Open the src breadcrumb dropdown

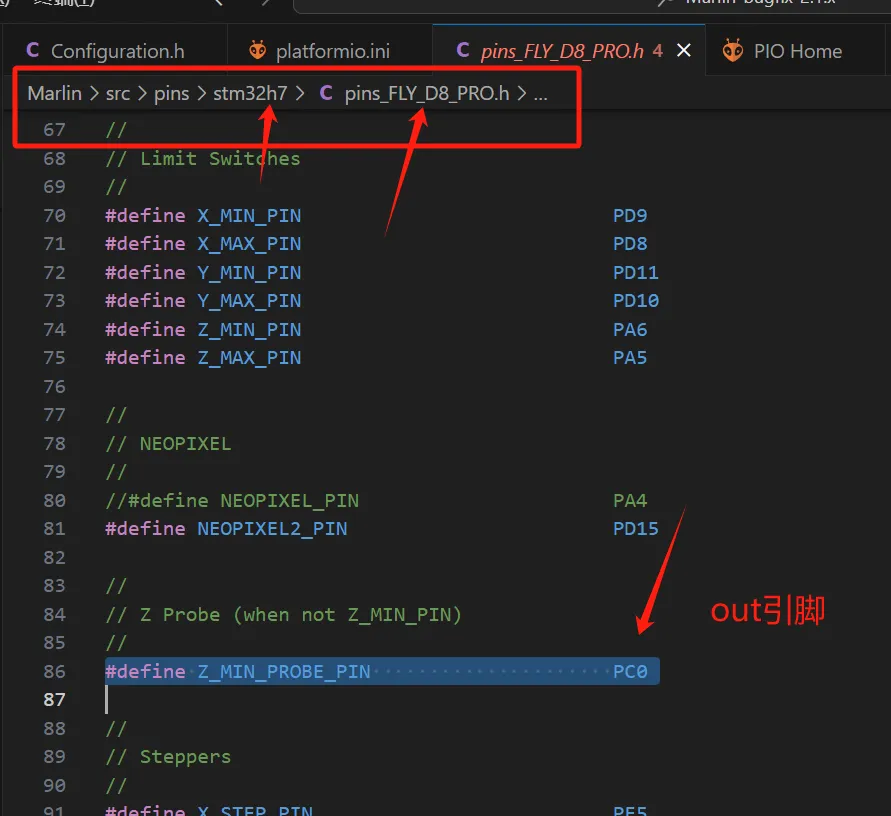click(118, 94)
